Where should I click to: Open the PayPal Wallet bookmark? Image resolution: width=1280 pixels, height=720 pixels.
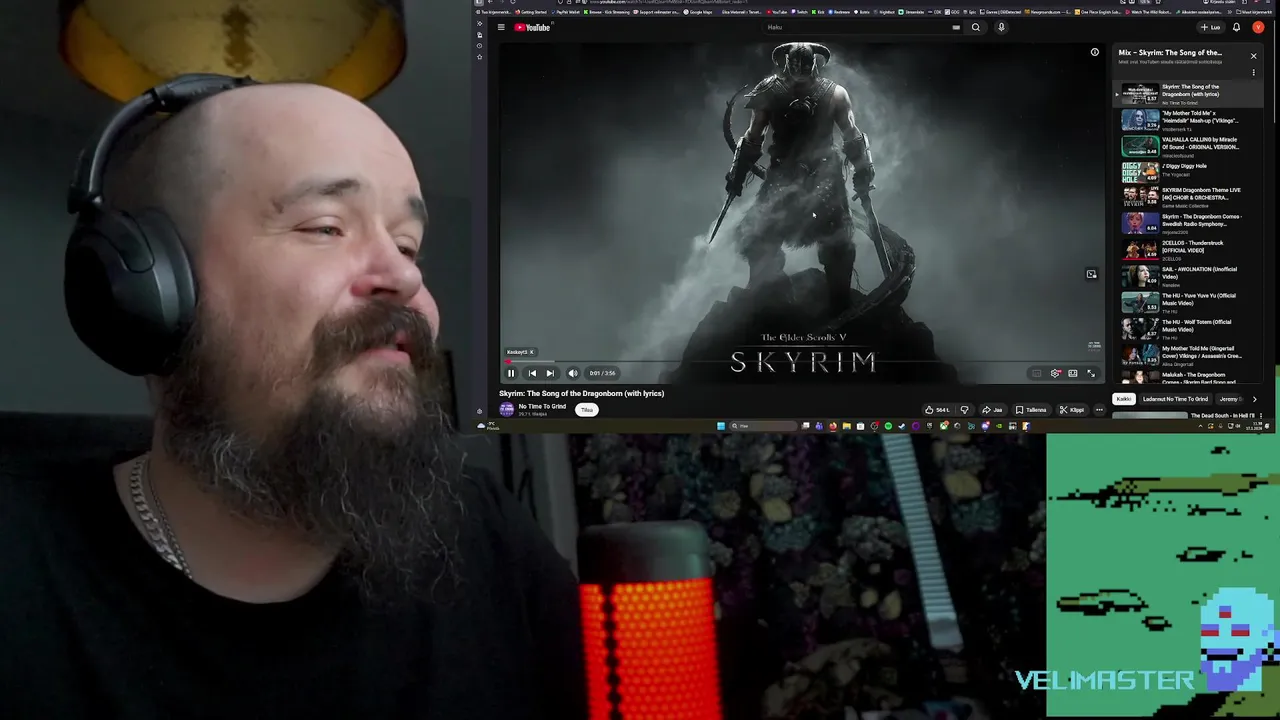[566, 12]
